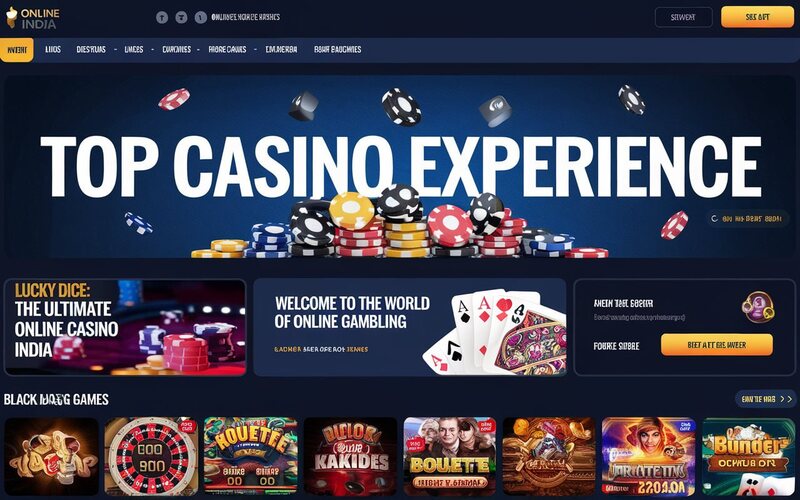800x500 pixels.
Task: Open the Kakides game thumbnail
Action: pos(350,456)
